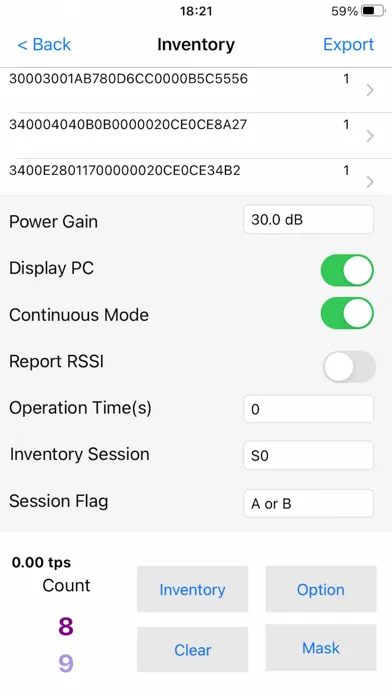The width and height of the screenshot is (392, 696).
Task: Turn off Continuous Mode switch
Action: (347, 313)
